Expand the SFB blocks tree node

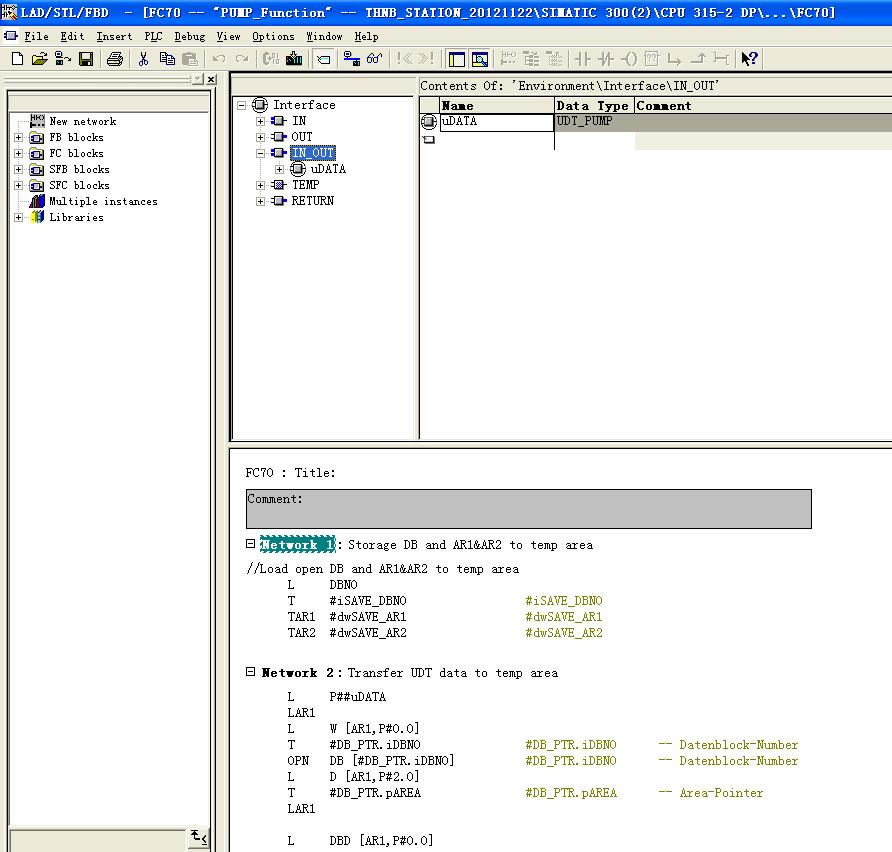19,169
